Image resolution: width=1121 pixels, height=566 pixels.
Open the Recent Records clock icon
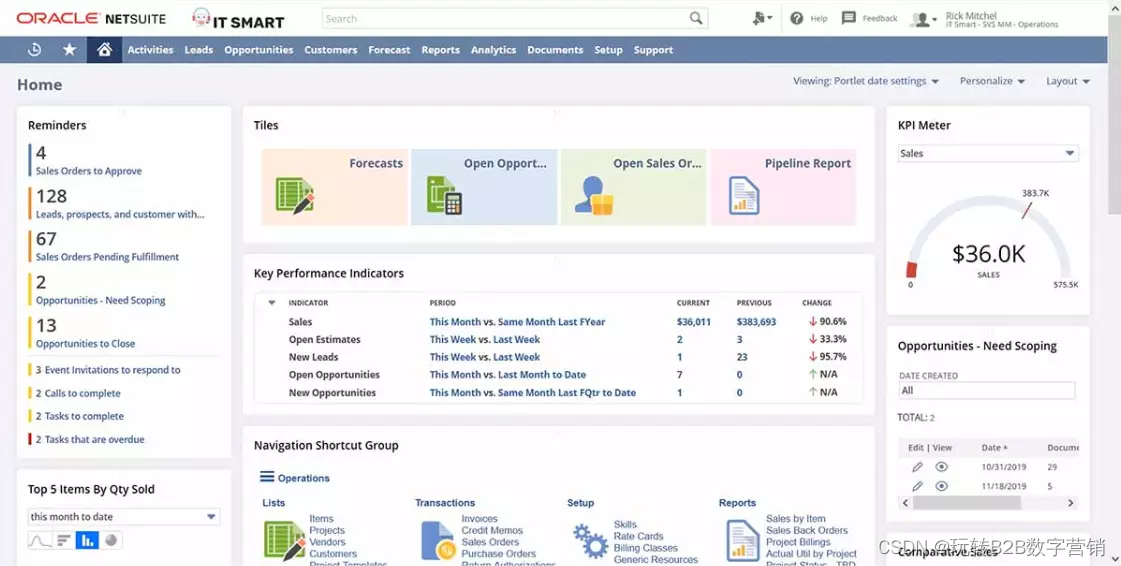34,50
